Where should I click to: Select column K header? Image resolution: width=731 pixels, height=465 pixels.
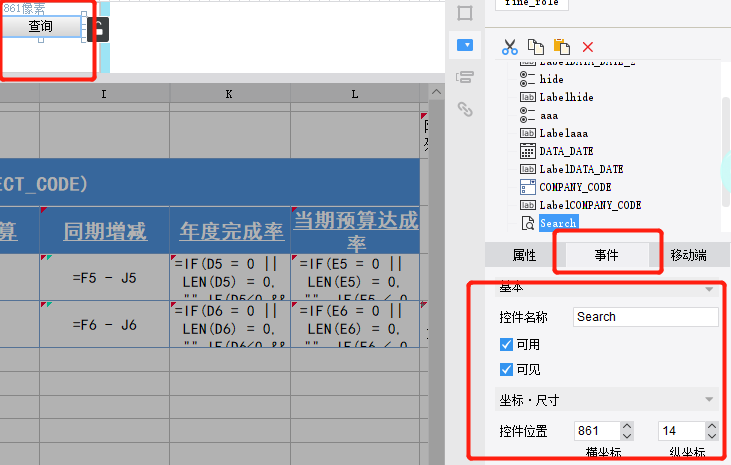click(x=229, y=94)
